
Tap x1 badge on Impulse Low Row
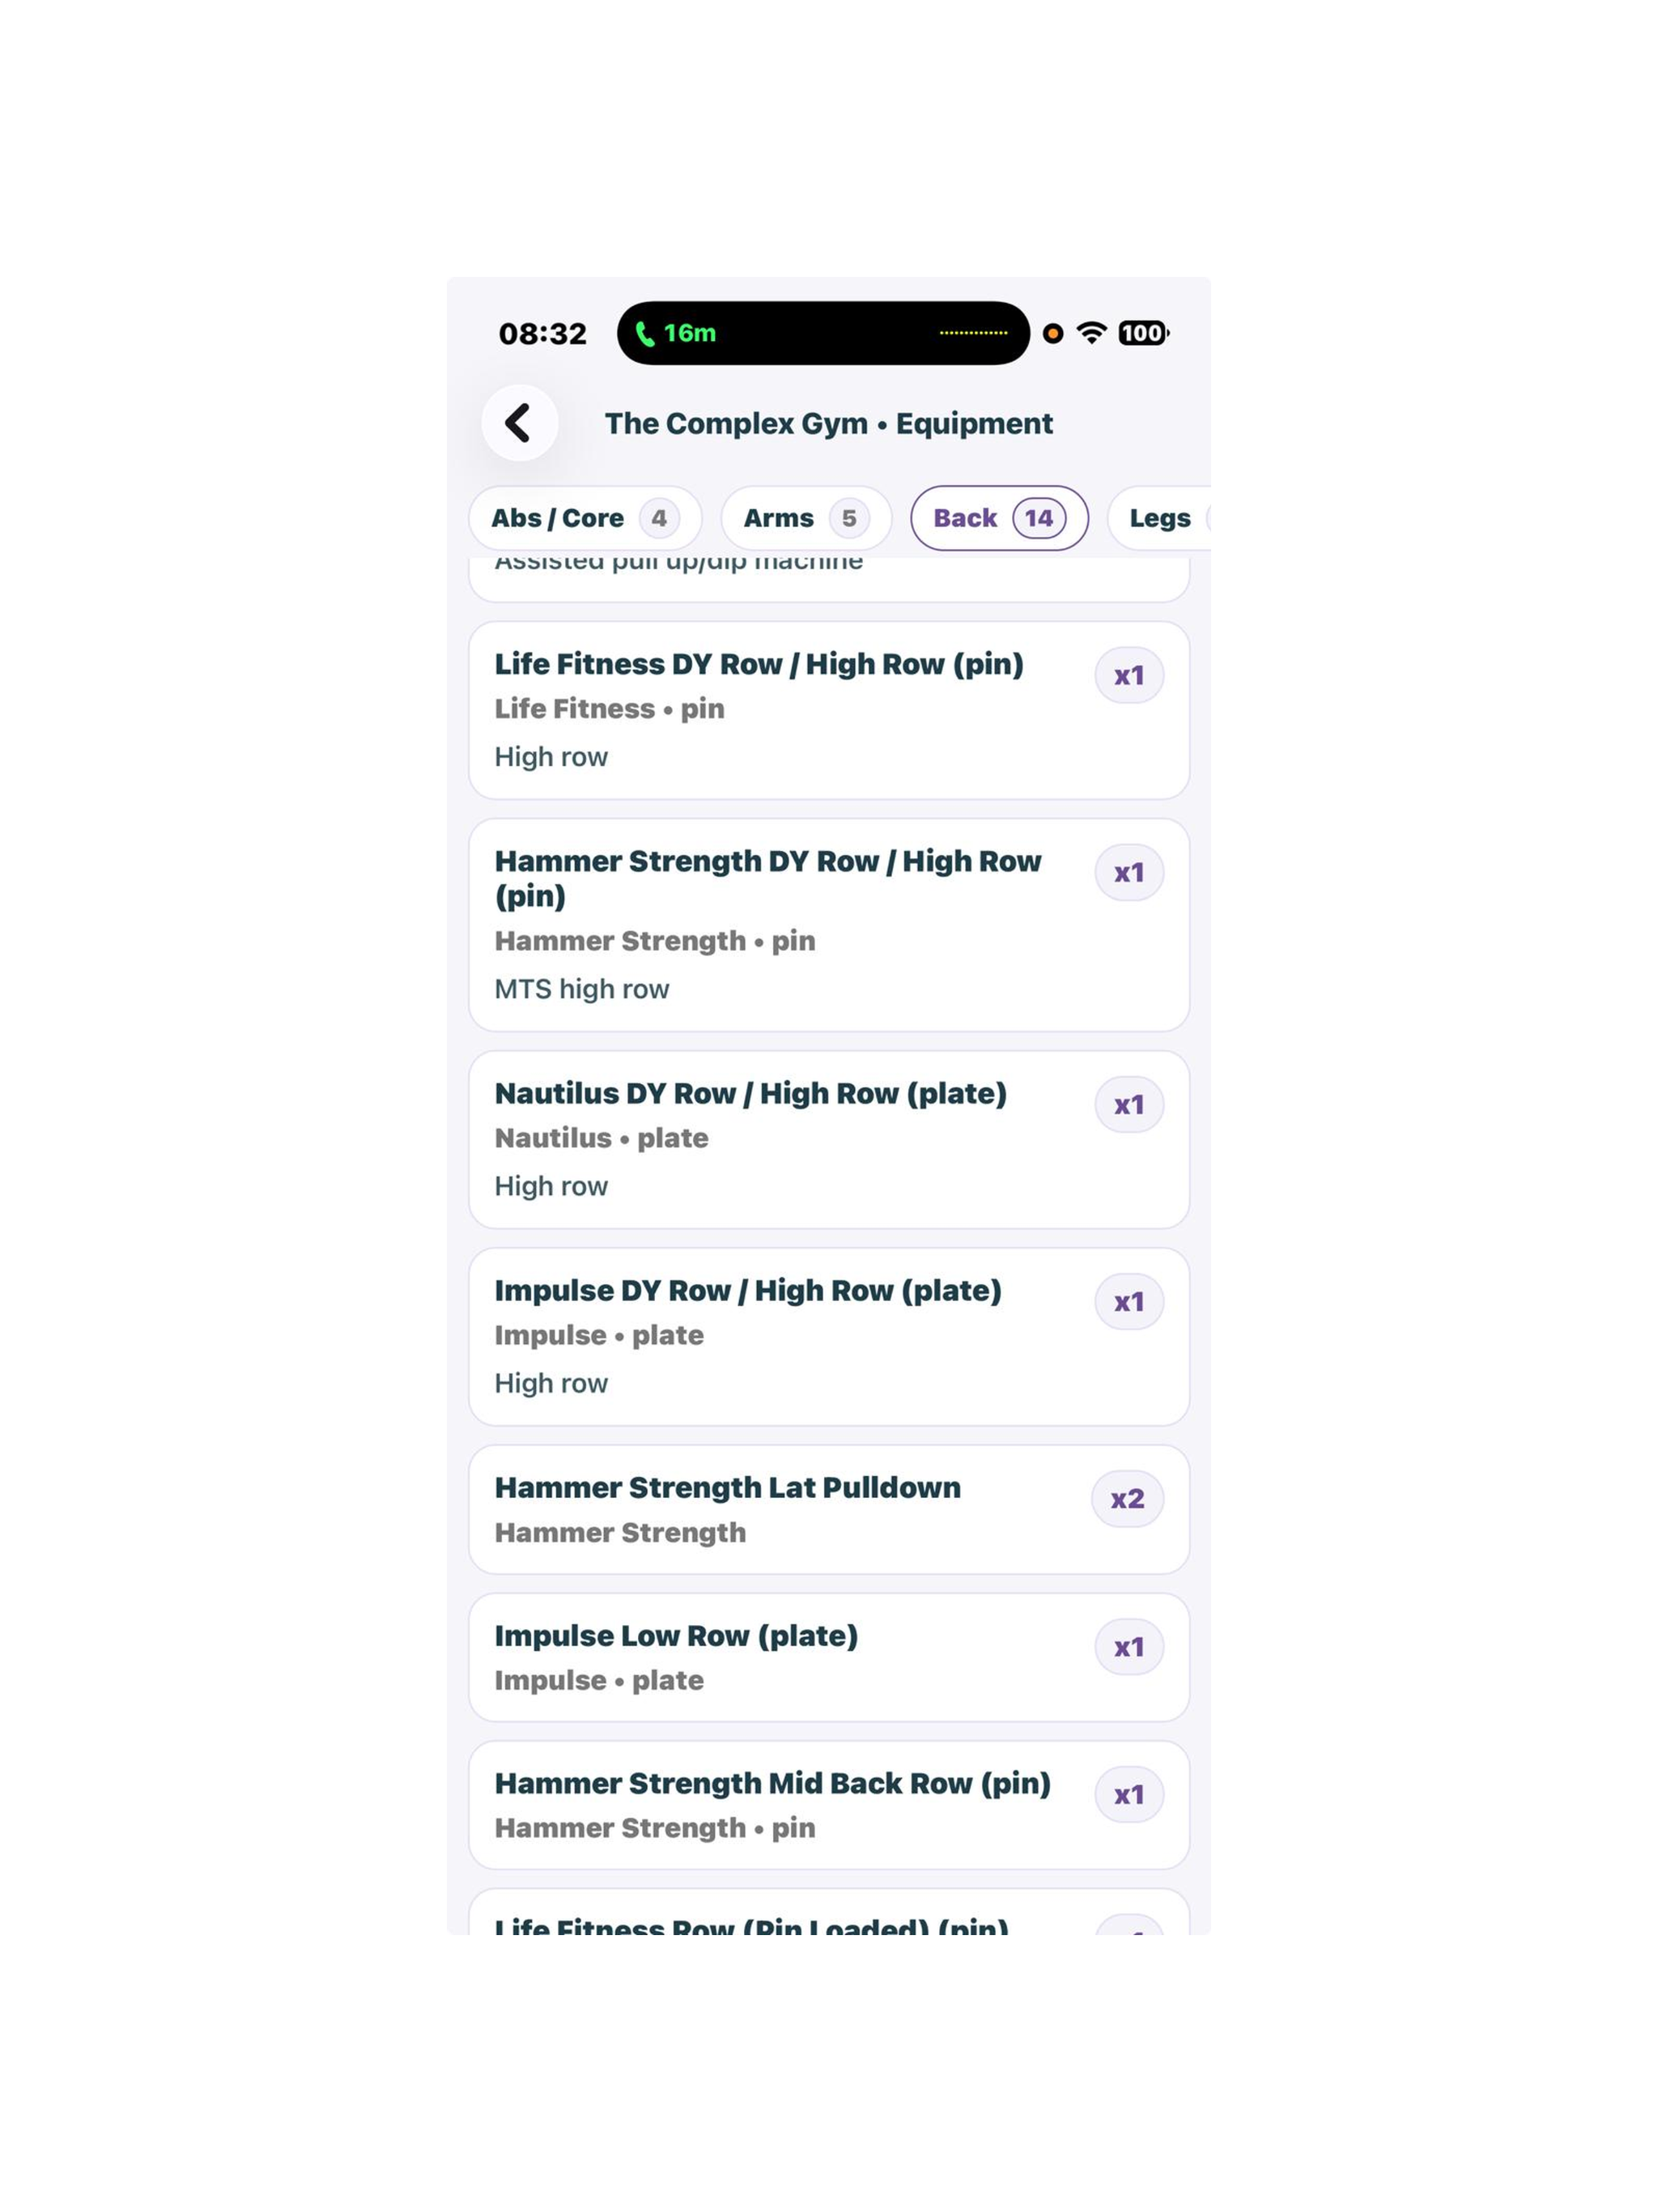pos(1129,1647)
